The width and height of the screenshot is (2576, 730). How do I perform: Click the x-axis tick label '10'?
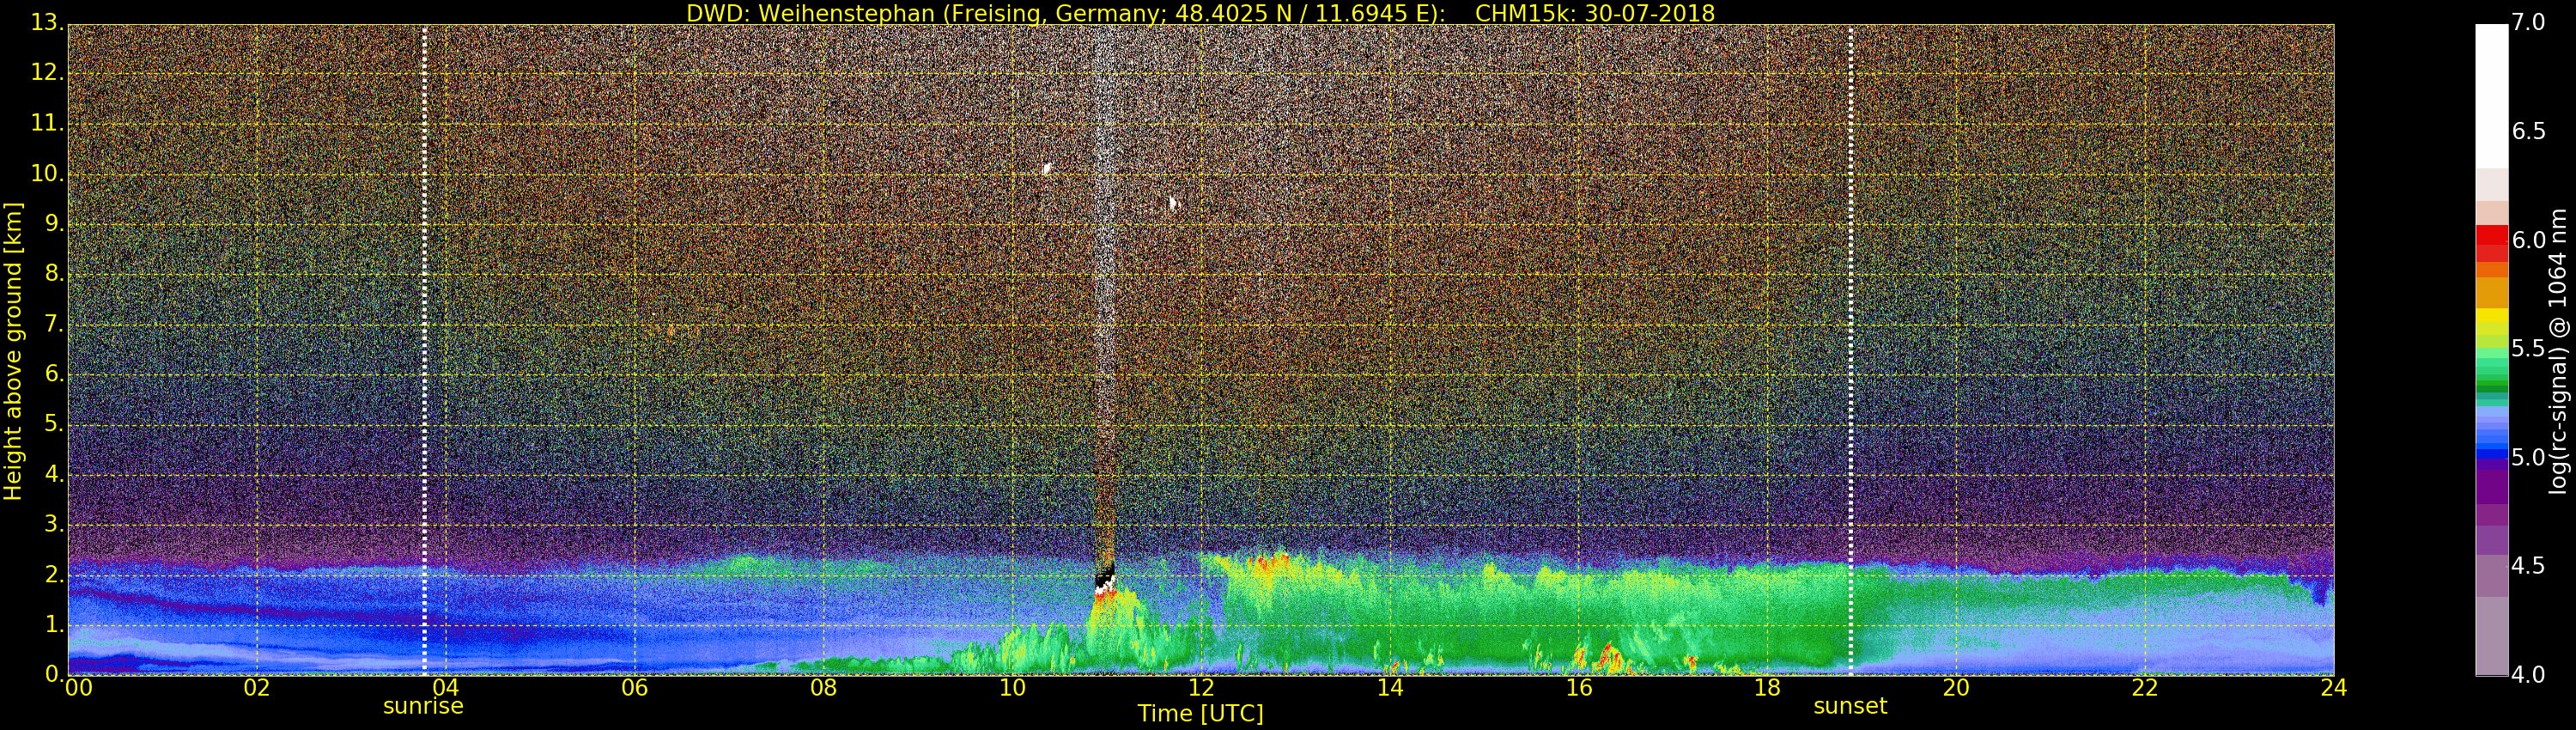tap(1012, 687)
